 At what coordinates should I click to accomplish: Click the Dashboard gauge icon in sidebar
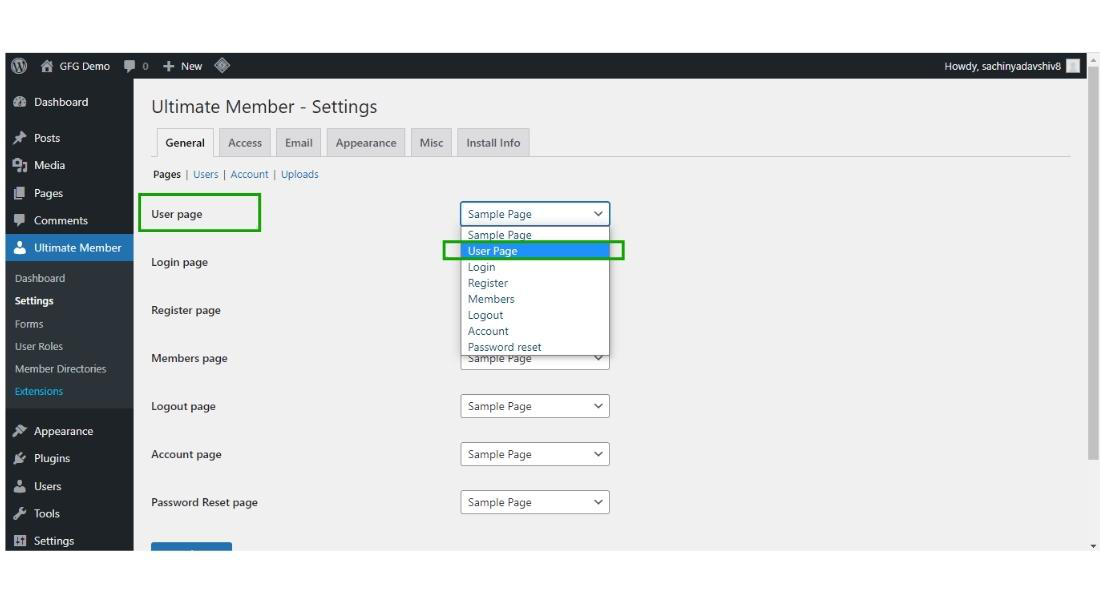tap(20, 102)
